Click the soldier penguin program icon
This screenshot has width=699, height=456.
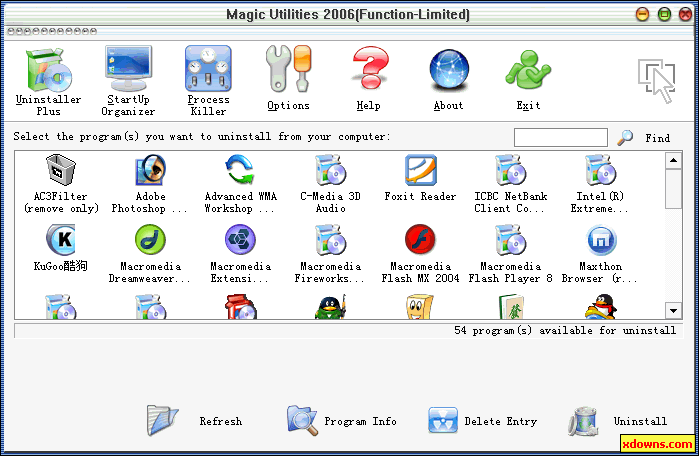pyautogui.click(x=330, y=307)
